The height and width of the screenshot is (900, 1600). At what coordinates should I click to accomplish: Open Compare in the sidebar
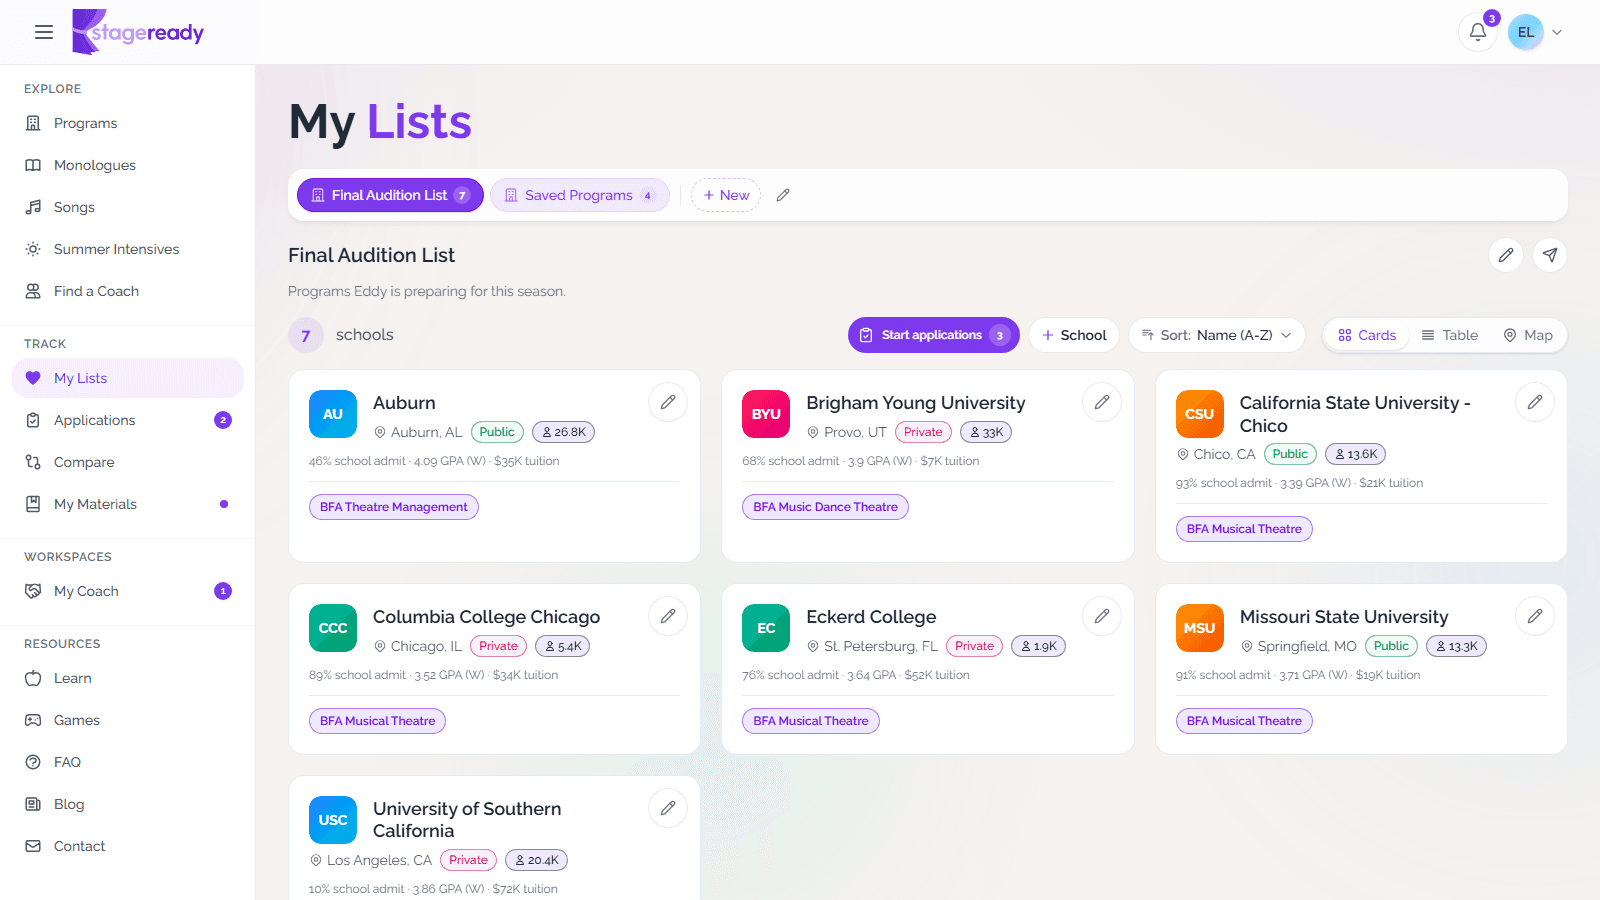point(128,462)
